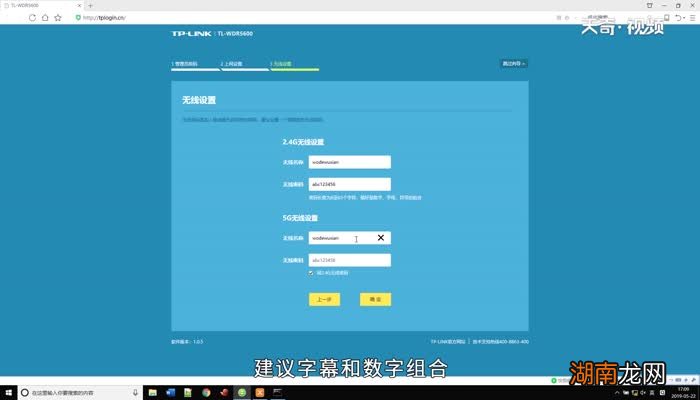Click the 2.4G wireless password field abc123456
Viewport: 700px width, 400px height.
coord(350,184)
